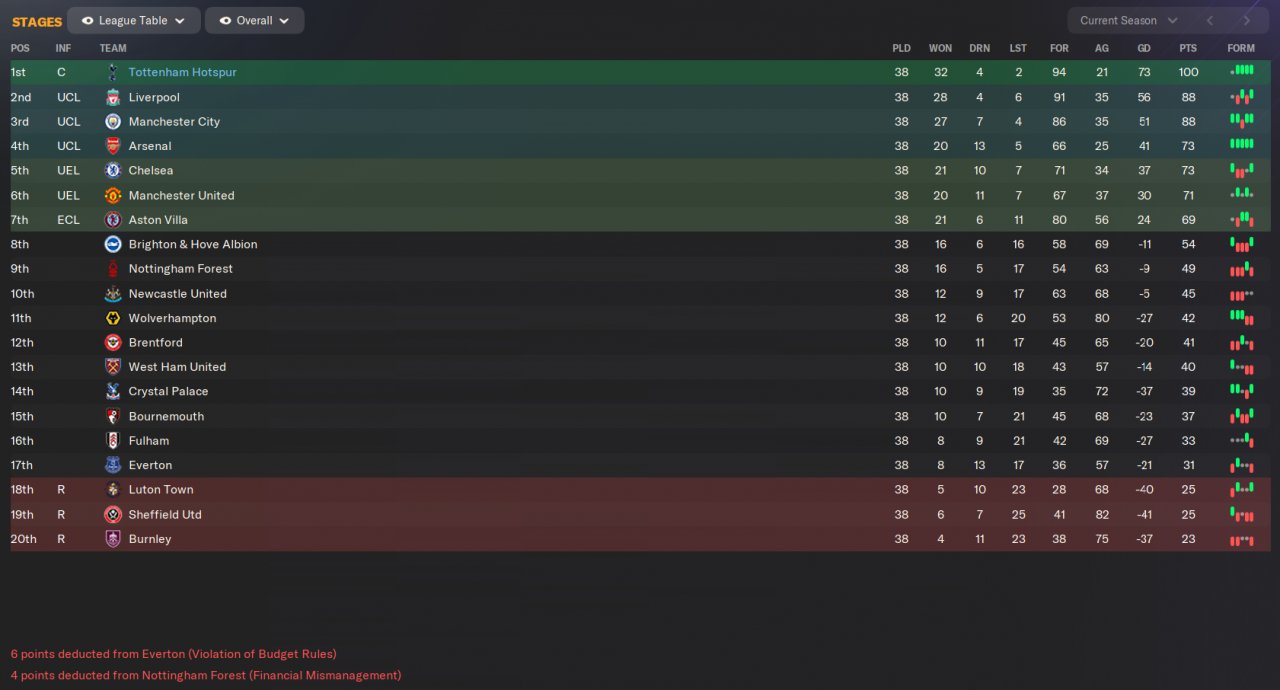1280x690 pixels.
Task: Click the Manchester City badge icon
Action: pyautogui.click(x=113, y=121)
